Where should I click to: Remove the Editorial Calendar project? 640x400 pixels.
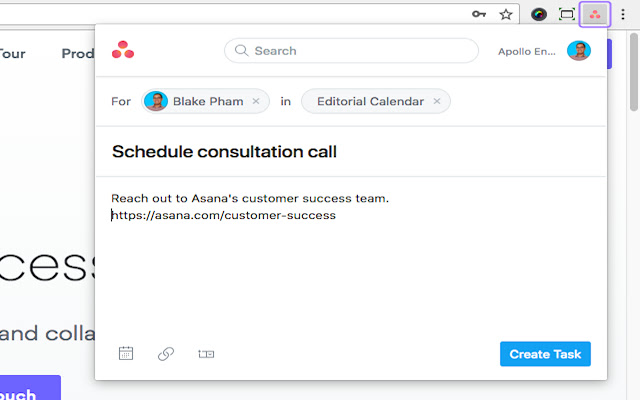point(437,101)
